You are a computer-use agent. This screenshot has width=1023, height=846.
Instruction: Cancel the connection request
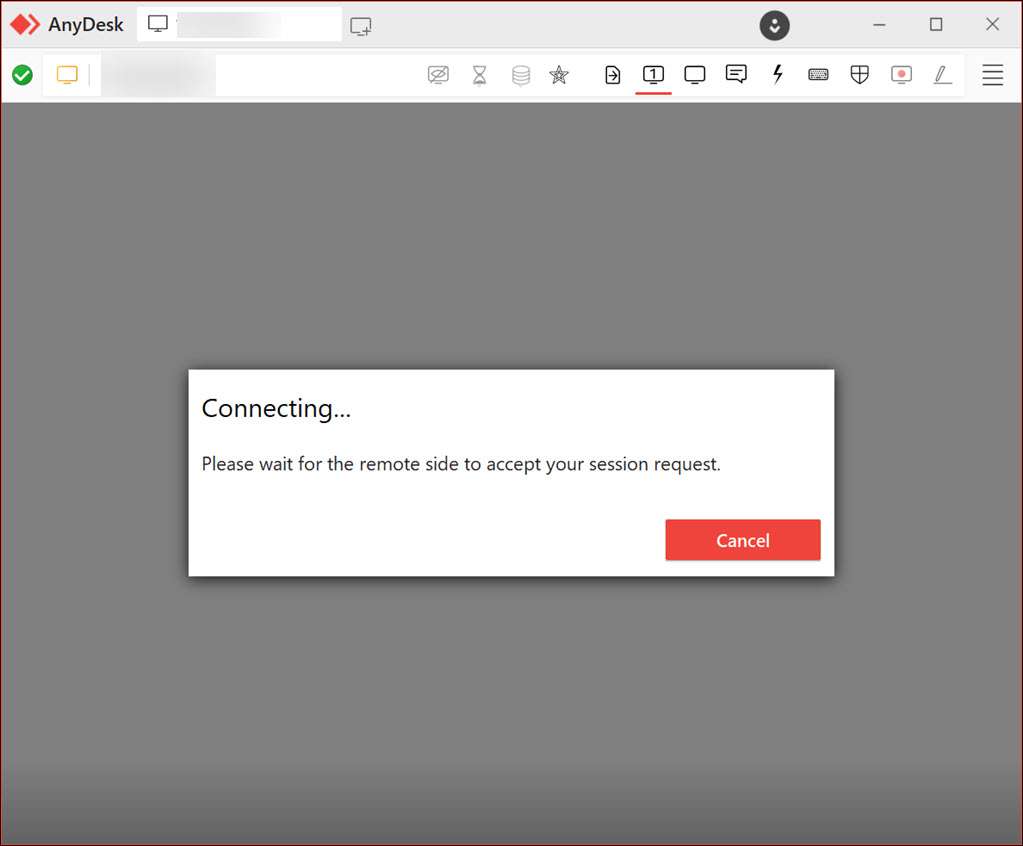(x=742, y=539)
